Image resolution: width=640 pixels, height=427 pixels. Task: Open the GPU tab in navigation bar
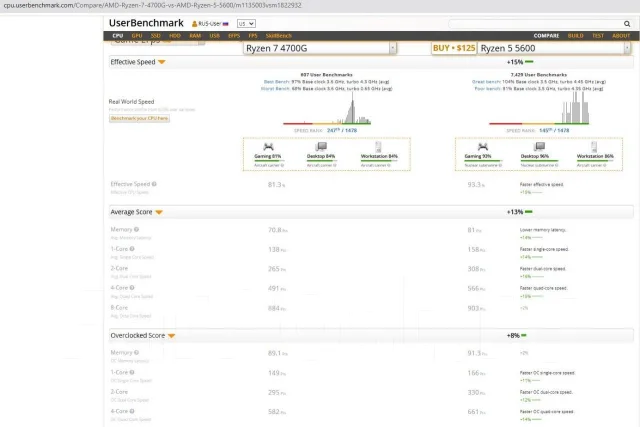(137, 36)
